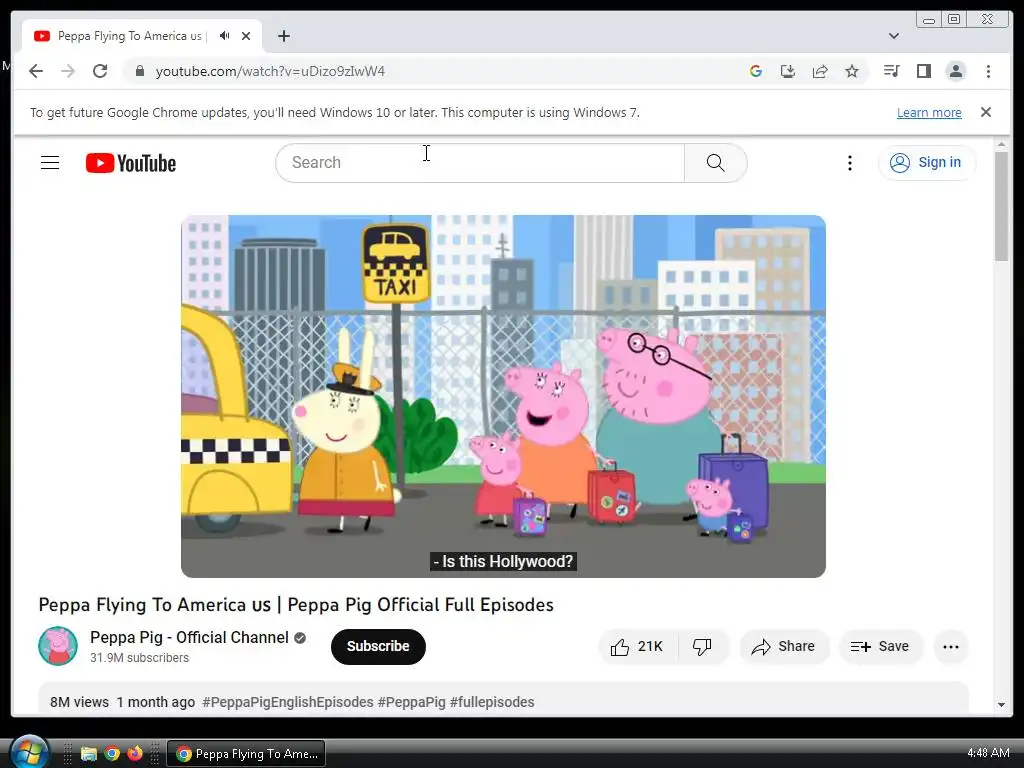This screenshot has width=1024, height=768.
Task: Click the scrollbar down arrow
Action: 1001,705
